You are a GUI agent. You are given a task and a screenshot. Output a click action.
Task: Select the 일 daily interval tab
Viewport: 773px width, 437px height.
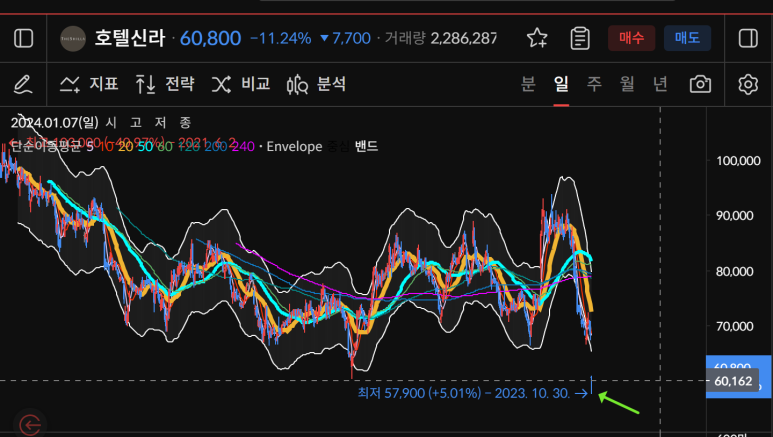[x=561, y=84]
